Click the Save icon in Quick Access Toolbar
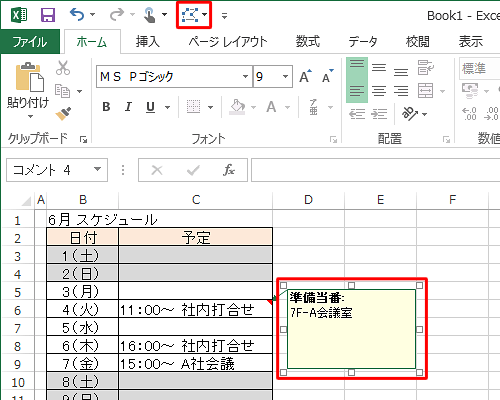The height and width of the screenshot is (400, 500). [48, 15]
